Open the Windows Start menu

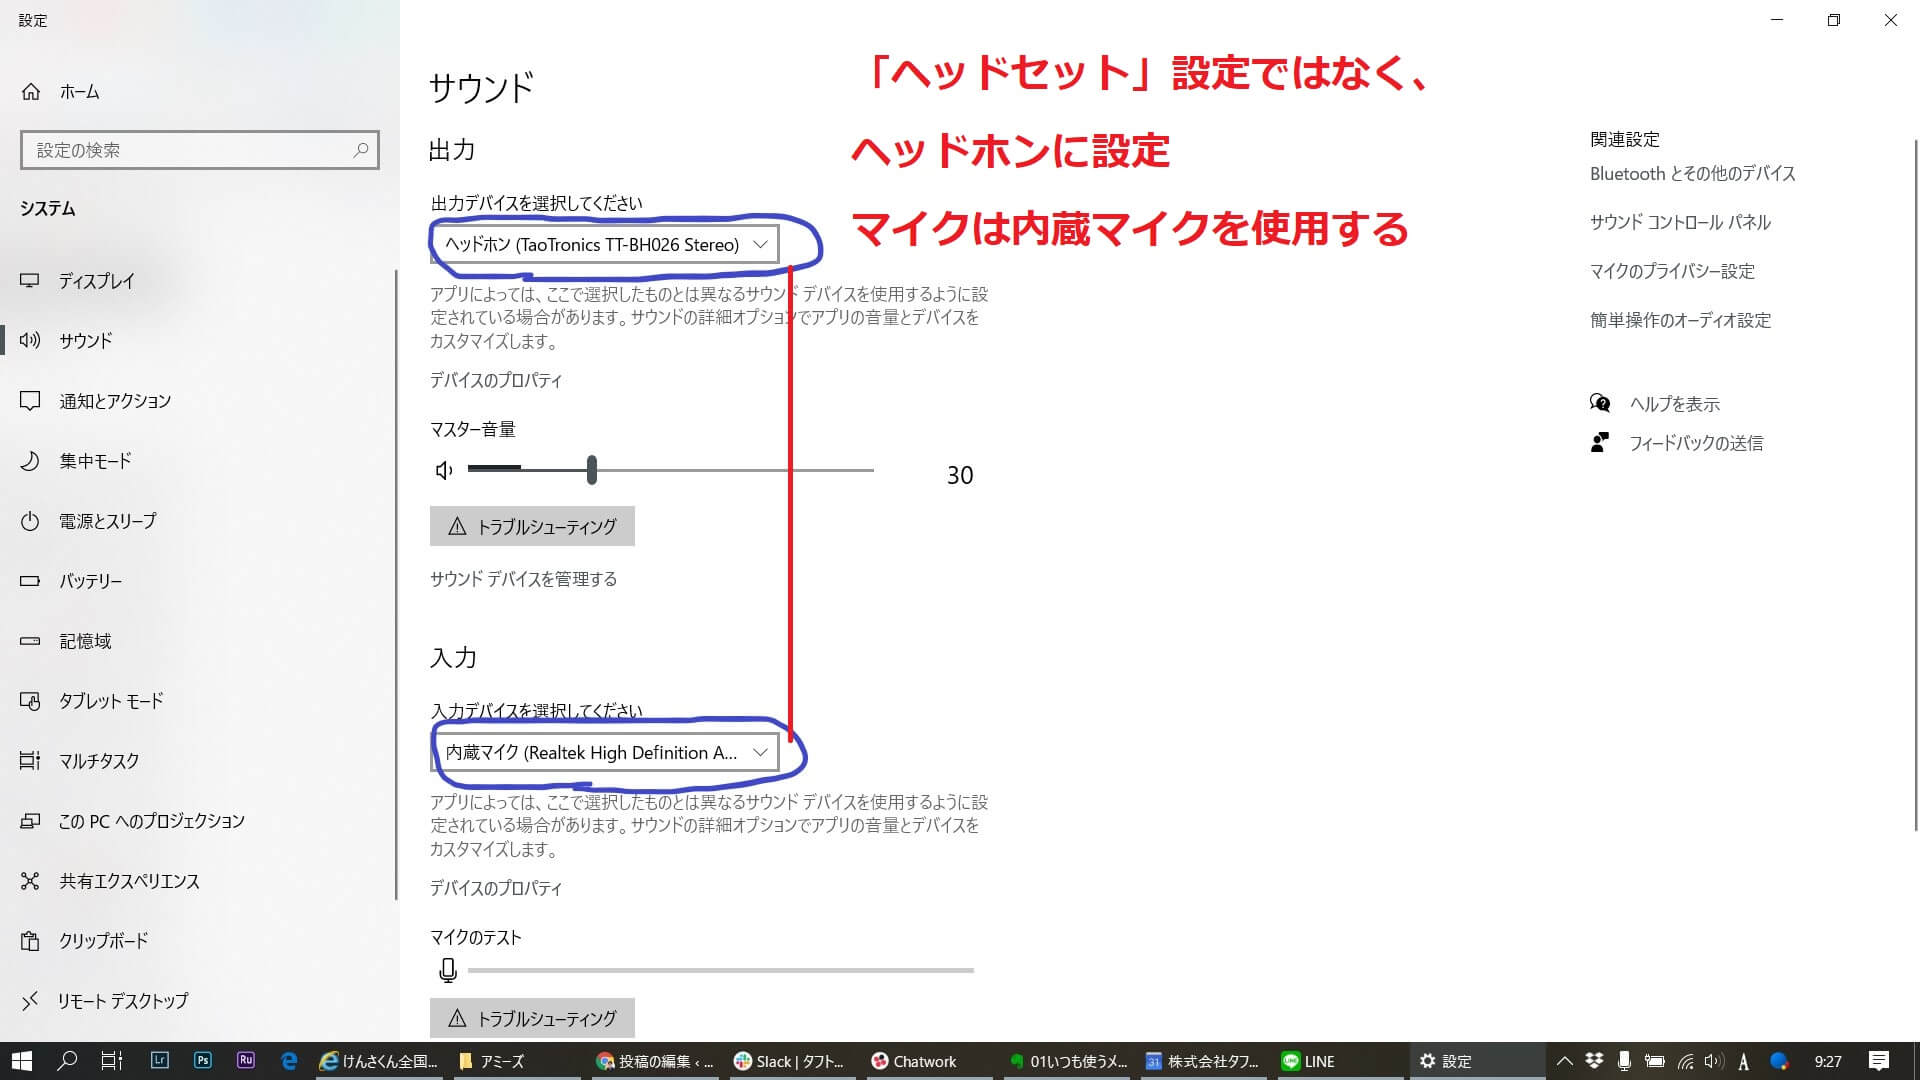pos(22,1061)
